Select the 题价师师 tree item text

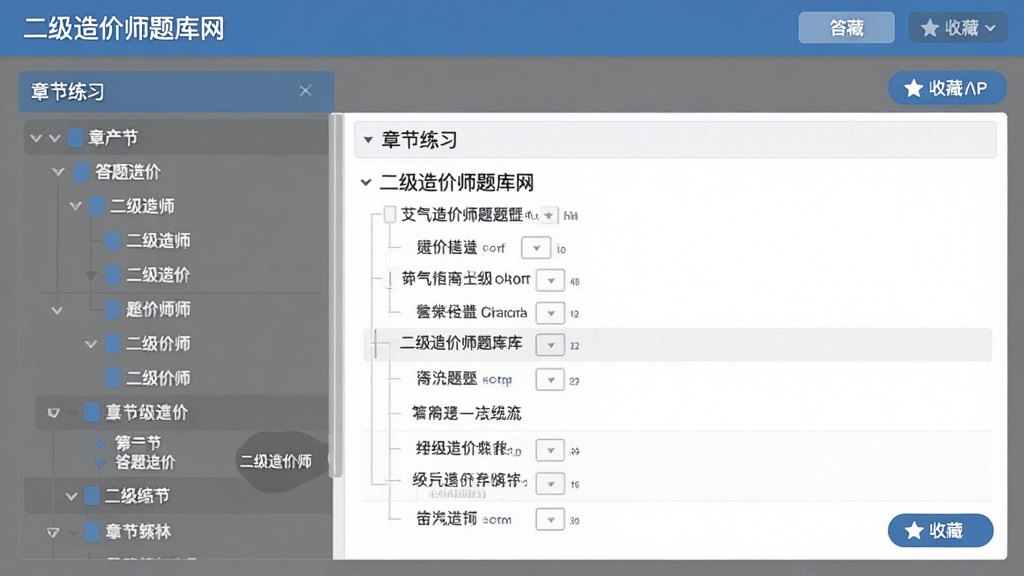158,309
